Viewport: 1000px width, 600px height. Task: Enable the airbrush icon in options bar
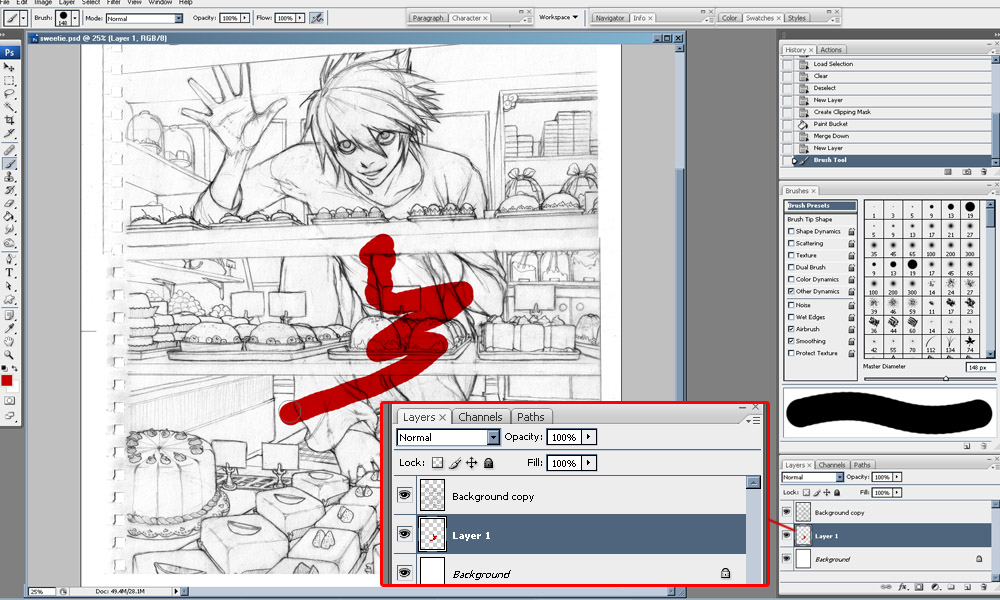[317, 18]
